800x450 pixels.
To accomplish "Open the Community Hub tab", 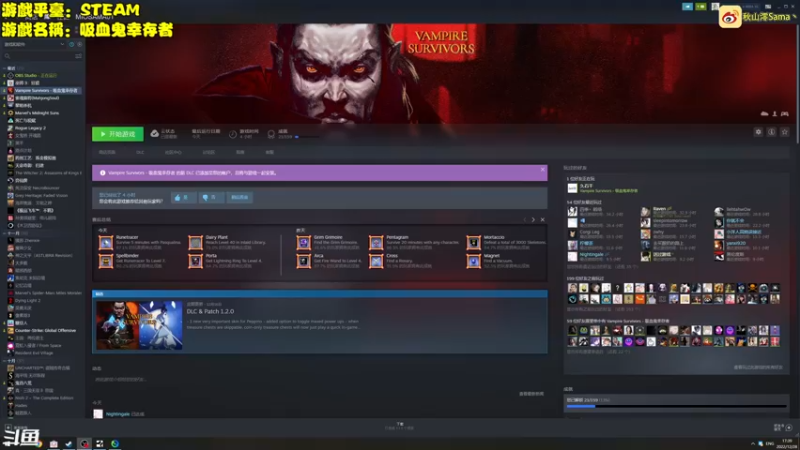I will click(173, 152).
